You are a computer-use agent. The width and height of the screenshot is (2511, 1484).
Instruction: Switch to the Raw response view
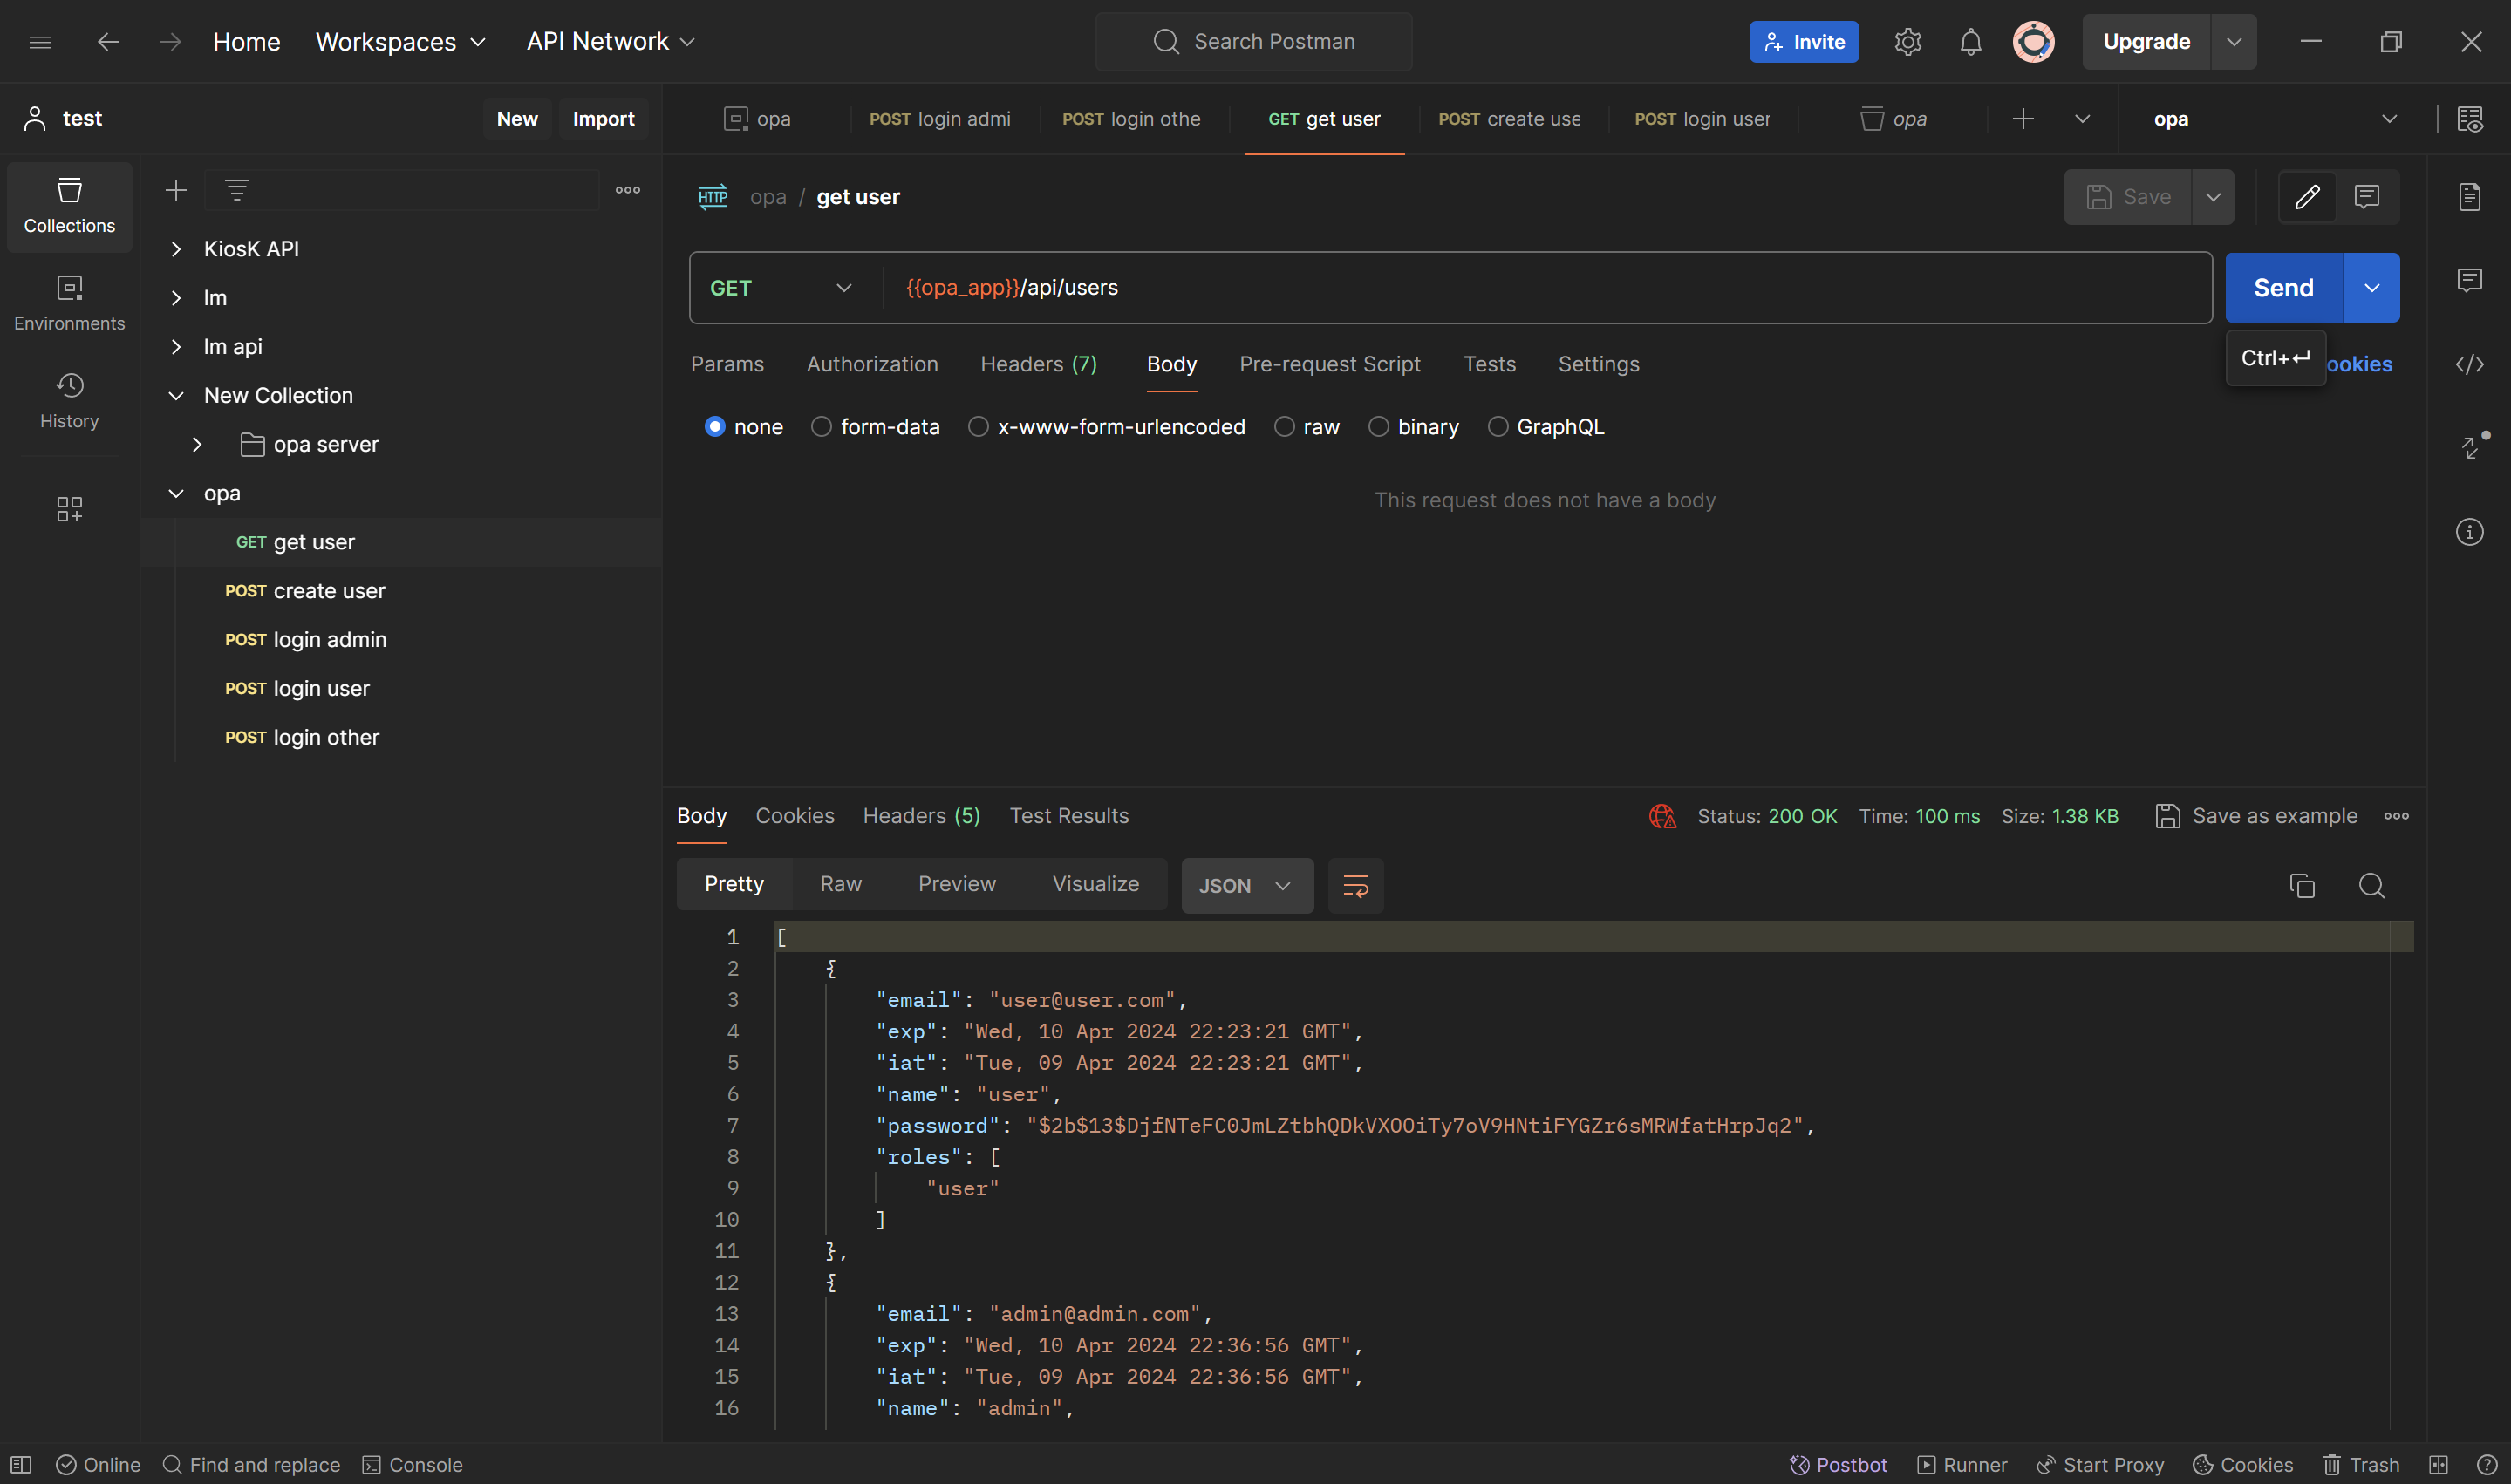click(x=840, y=884)
